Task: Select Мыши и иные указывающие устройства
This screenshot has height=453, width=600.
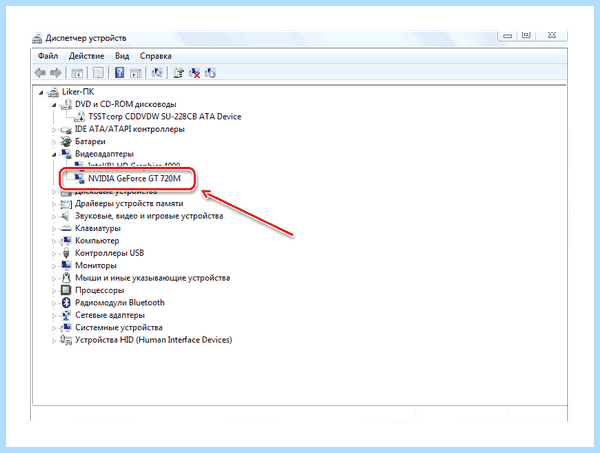Action: [x=152, y=278]
